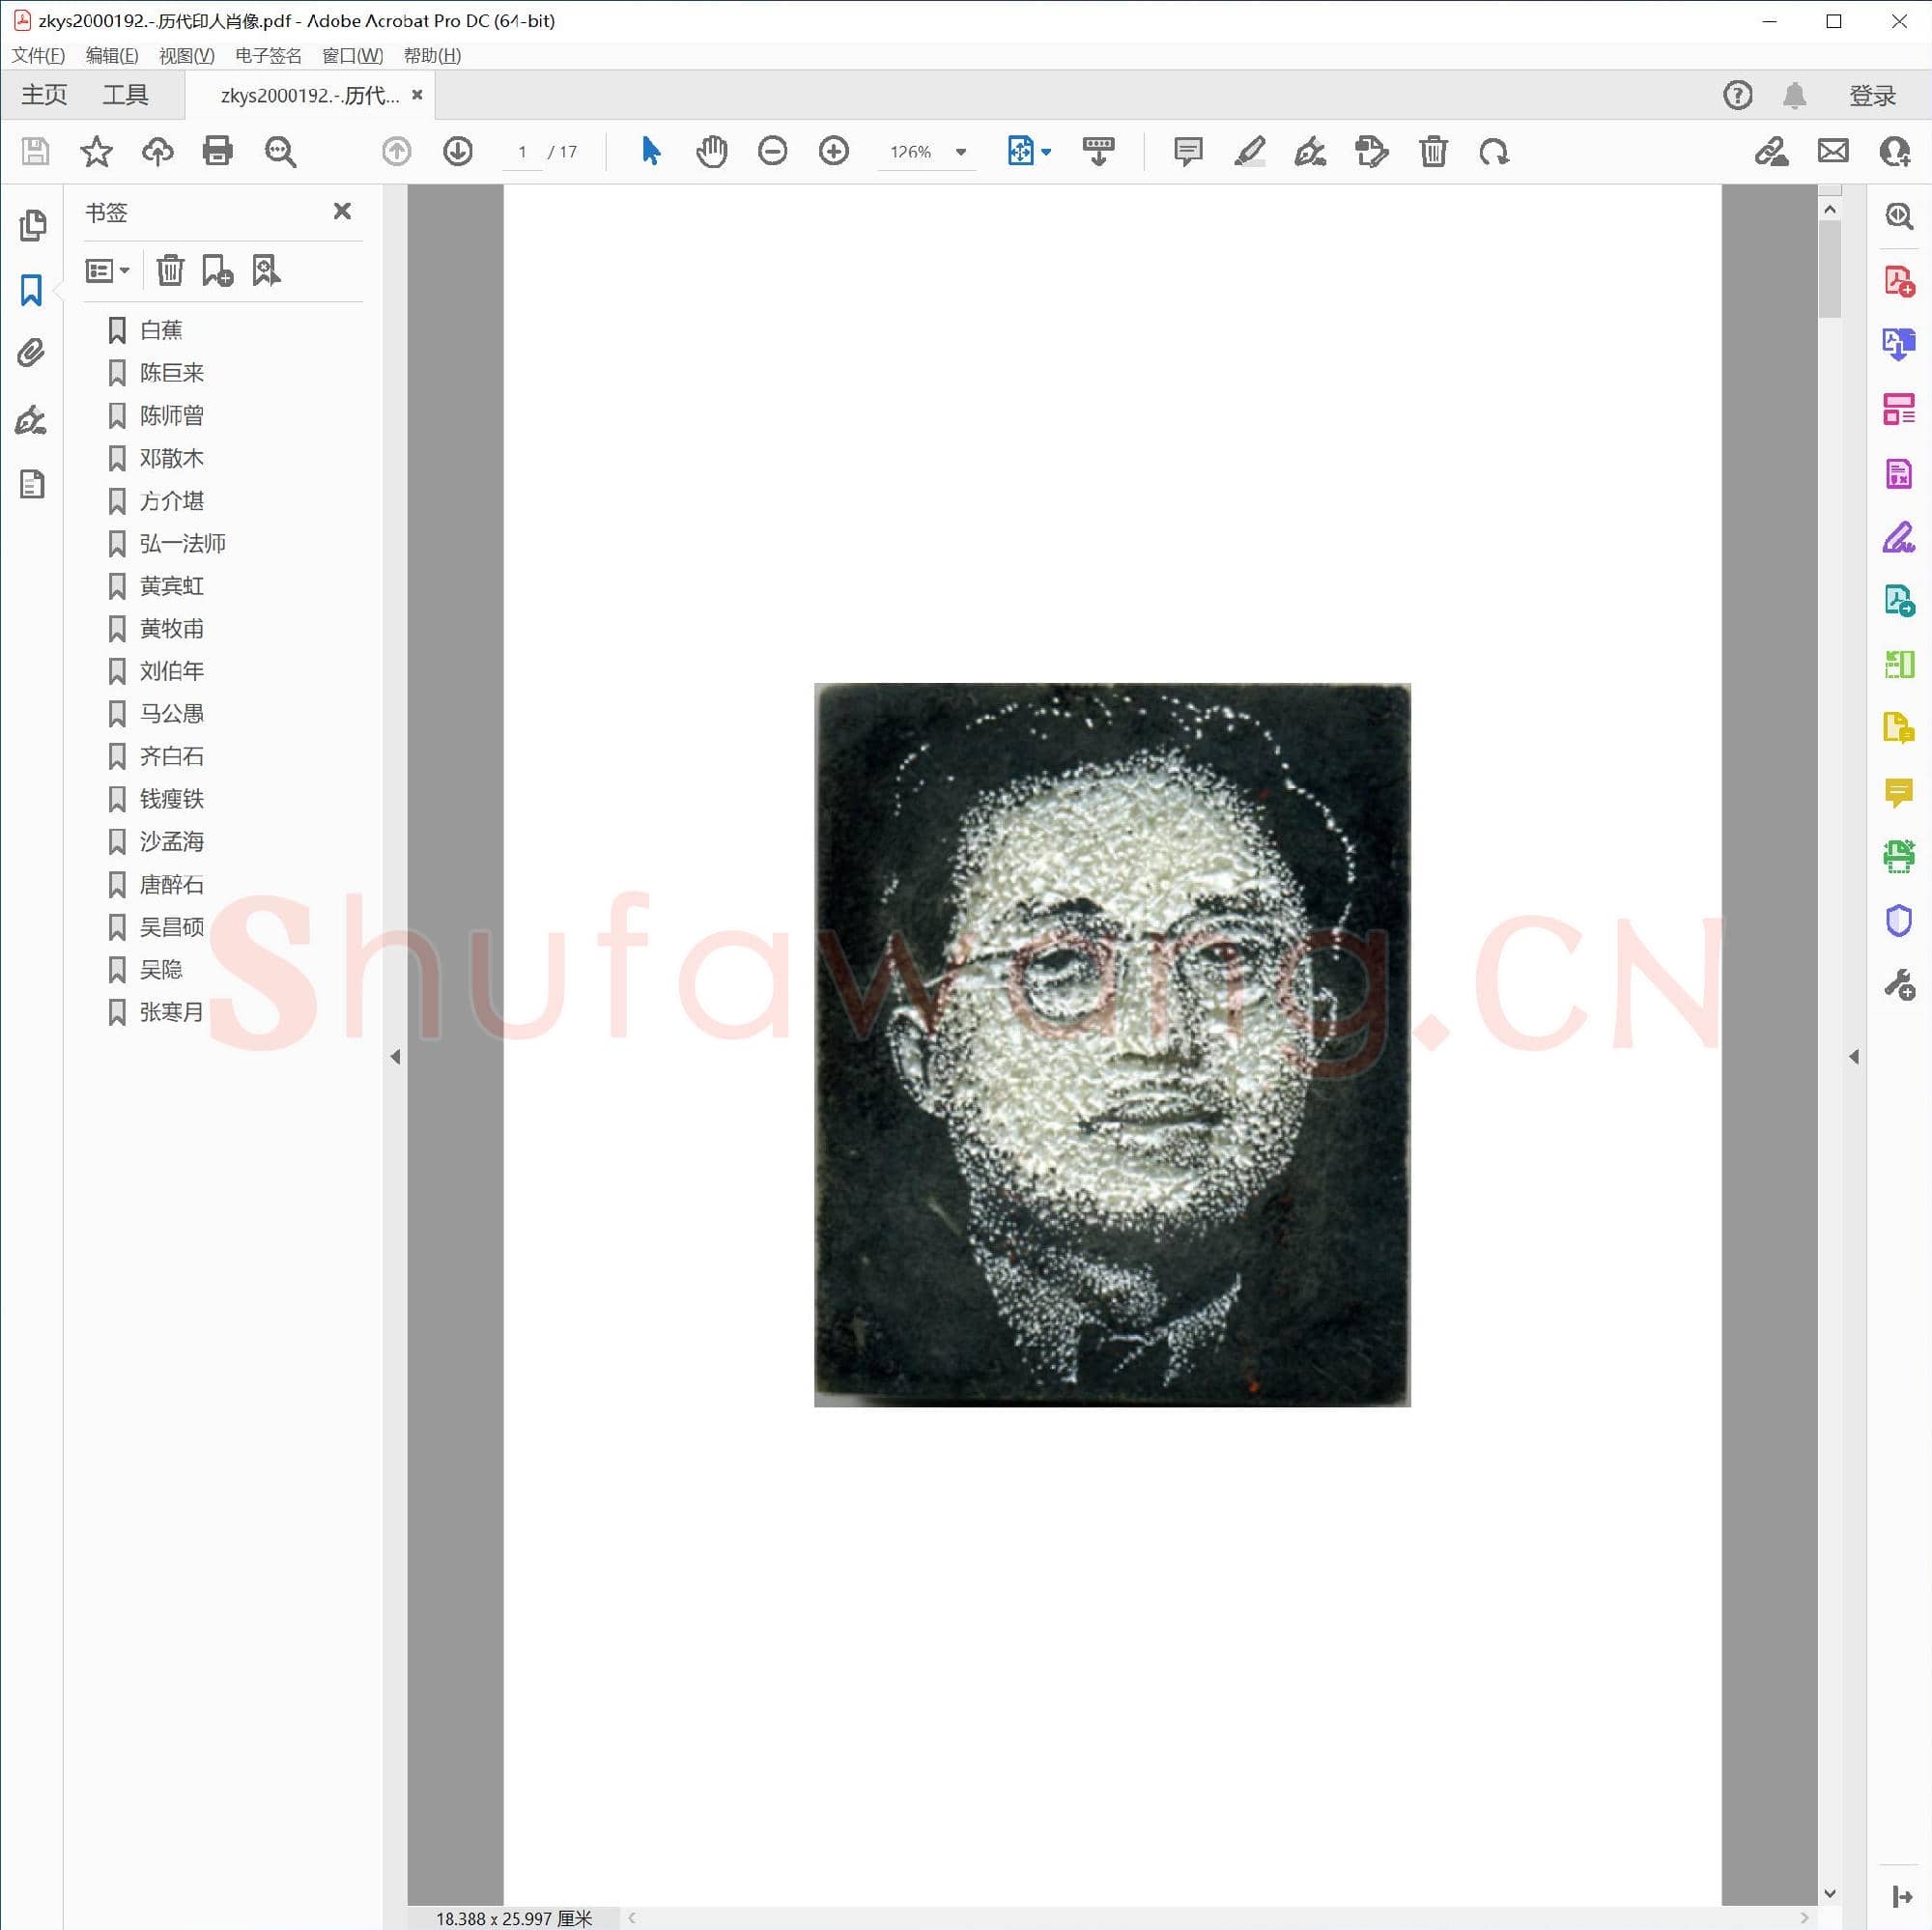The image size is (1932, 1930).
Task: Select the Hand tool in the toolbar
Action: pyautogui.click(x=711, y=152)
